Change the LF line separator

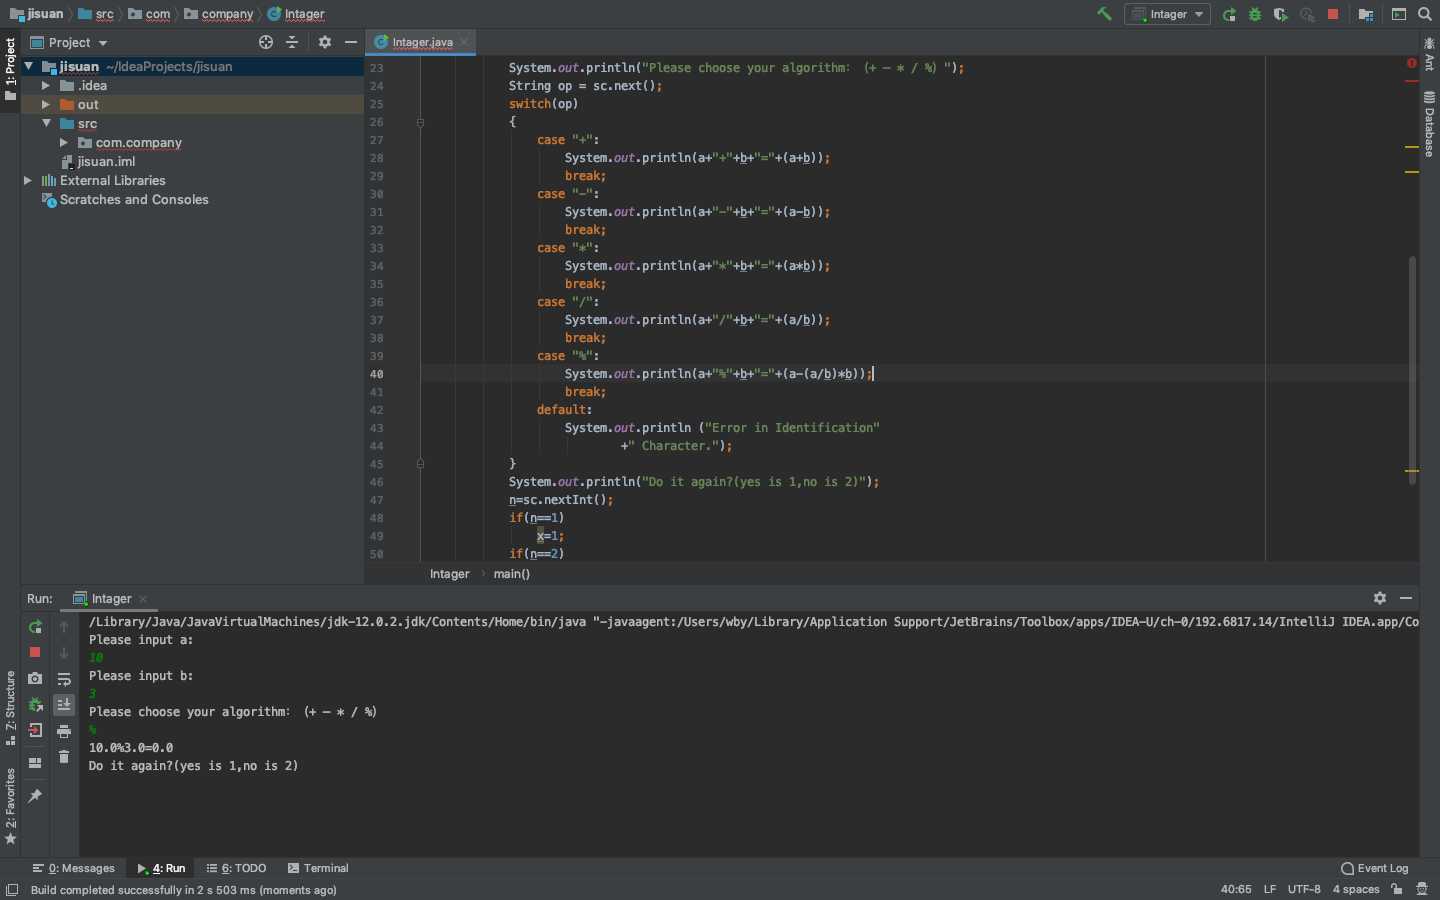[x=1270, y=889]
